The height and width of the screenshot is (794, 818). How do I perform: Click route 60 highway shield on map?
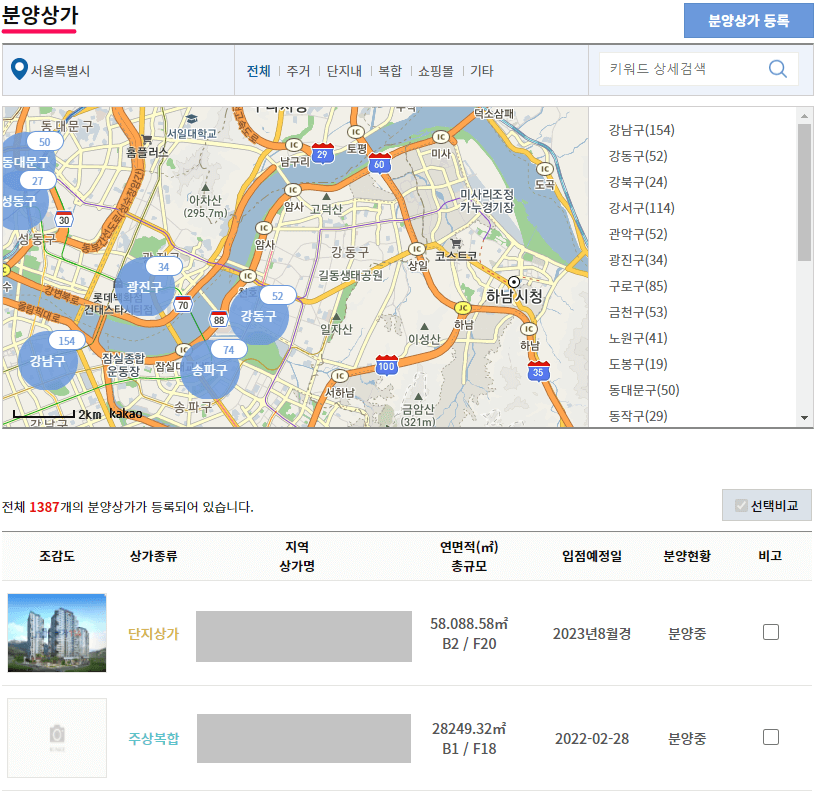(x=379, y=163)
